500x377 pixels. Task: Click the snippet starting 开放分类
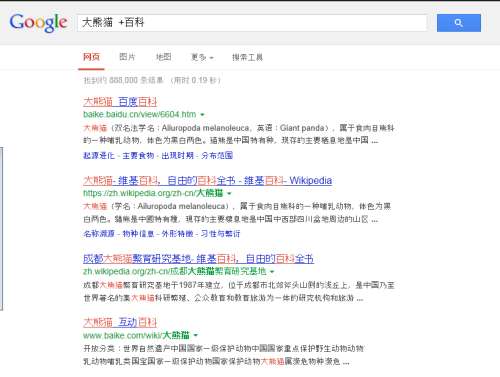(x=223, y=355)
